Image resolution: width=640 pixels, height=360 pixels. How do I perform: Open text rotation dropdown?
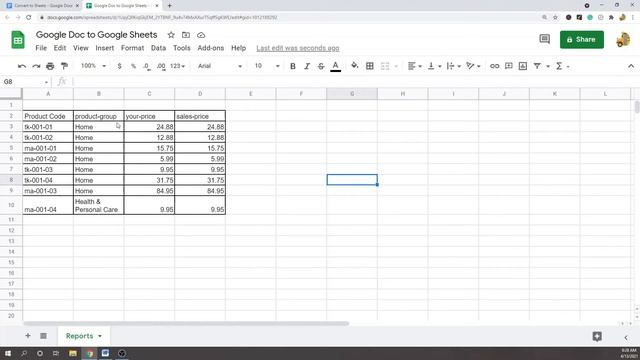(473, 66)
